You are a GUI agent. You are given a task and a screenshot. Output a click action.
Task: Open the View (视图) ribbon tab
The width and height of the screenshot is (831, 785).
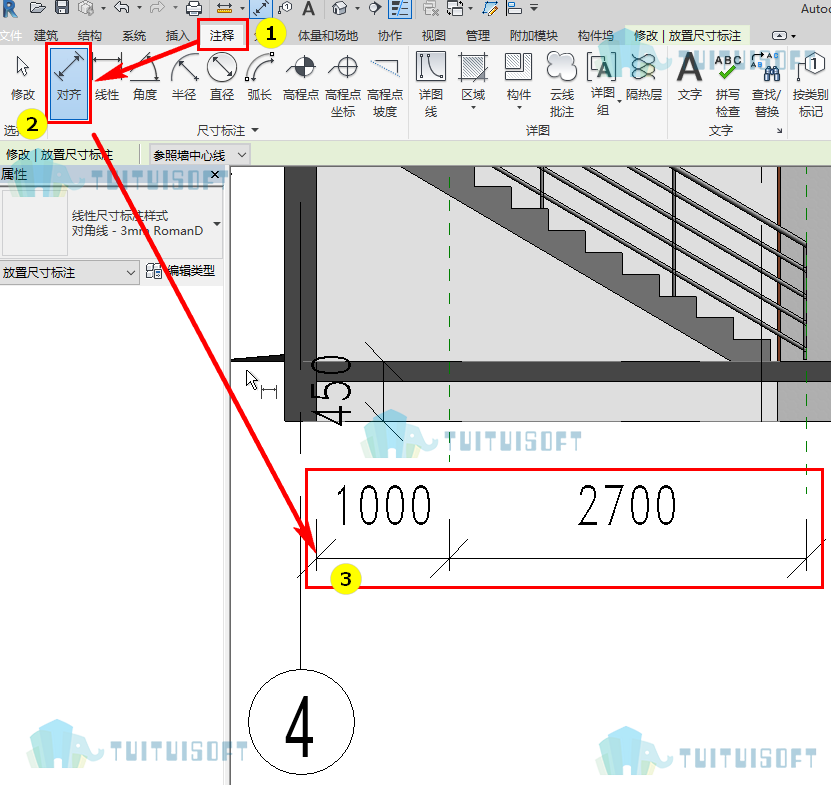coord(434,36)
